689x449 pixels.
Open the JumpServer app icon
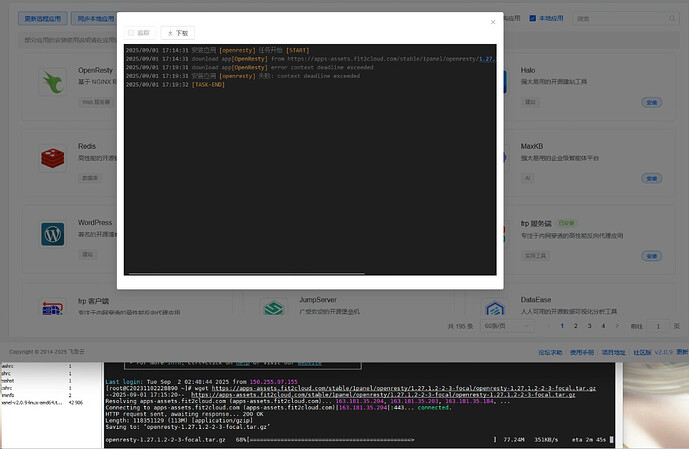pyautogui.click(x=274, y=308)
